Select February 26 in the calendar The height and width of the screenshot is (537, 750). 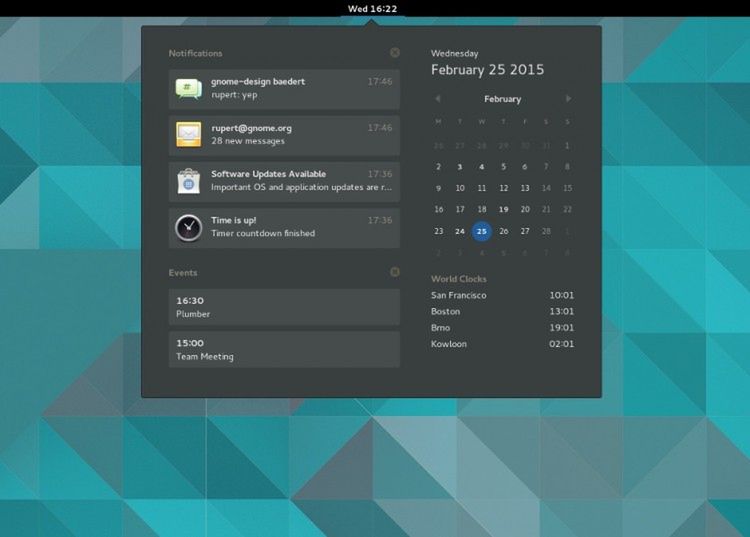click(503, 231)
